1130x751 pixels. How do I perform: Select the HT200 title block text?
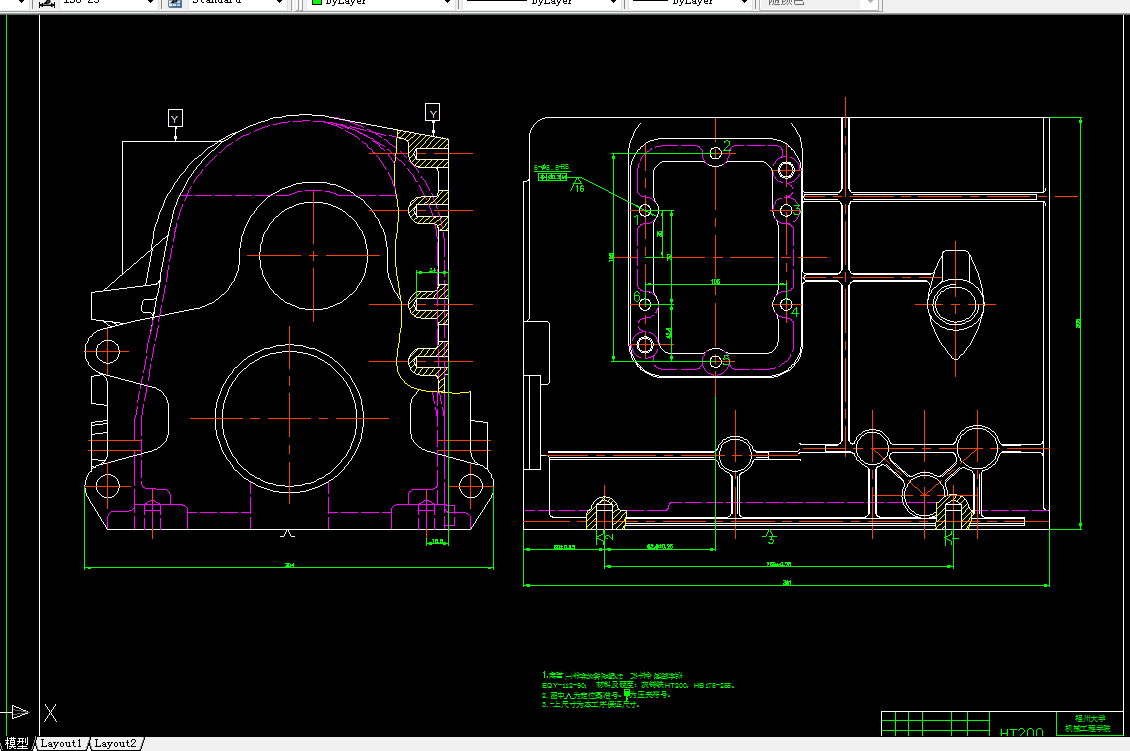[x=1021, y=732]
